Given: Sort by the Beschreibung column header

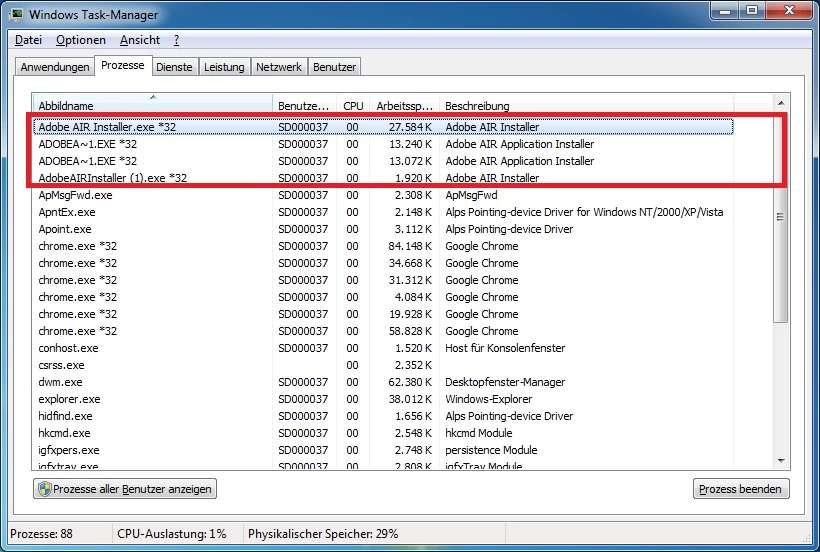Looking at the screenshot, I should coord(586,106).
